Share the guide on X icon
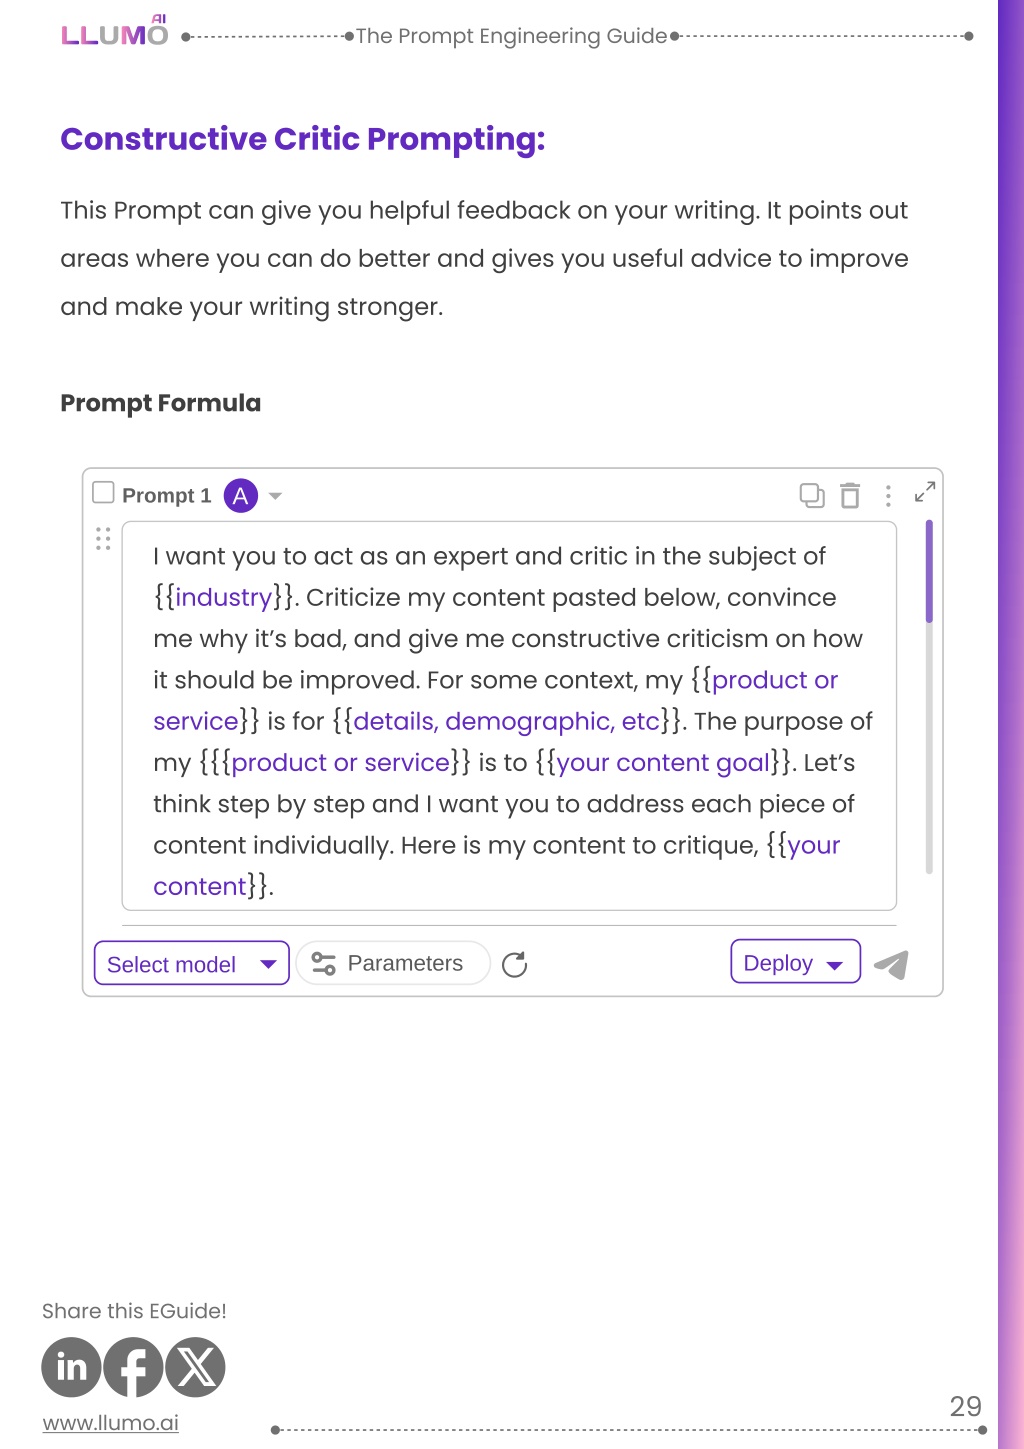Image resolution: width=1024 pixels, height=1449 pixels. (x=195, y=1367)
